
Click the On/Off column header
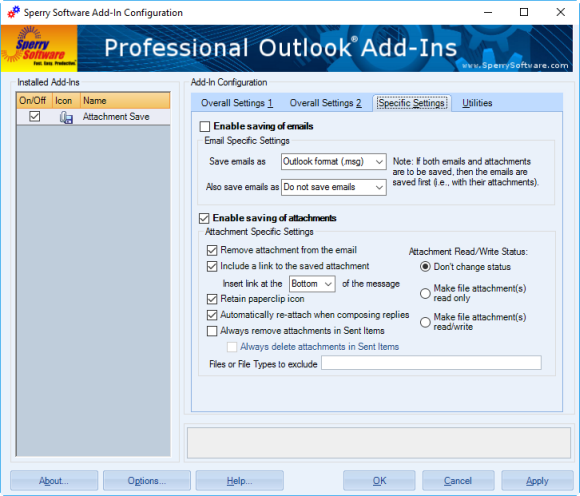pyautogui.click(x=34, y=101)
